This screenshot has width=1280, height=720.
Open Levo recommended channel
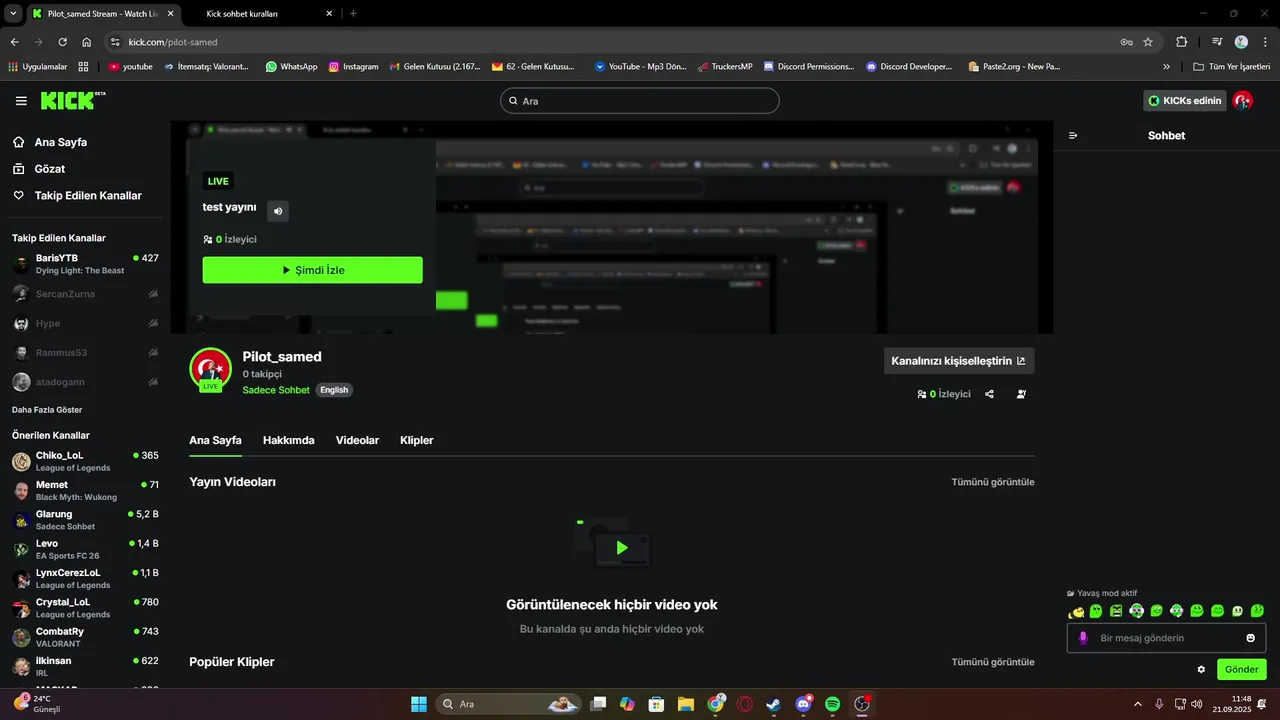click(85, 549)
